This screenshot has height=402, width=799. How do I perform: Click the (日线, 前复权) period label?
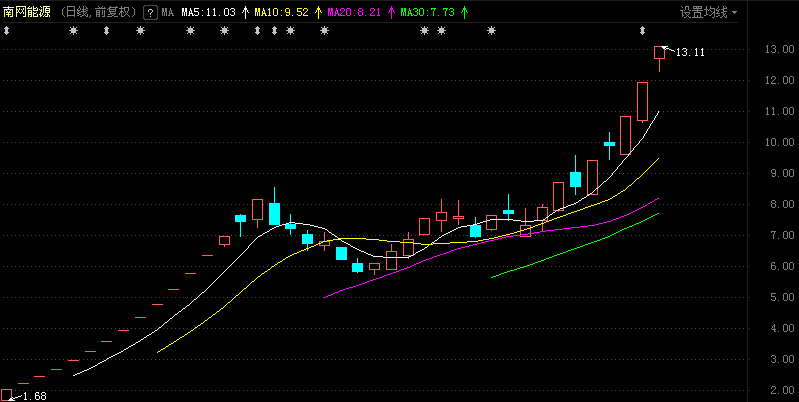(99, 12)
